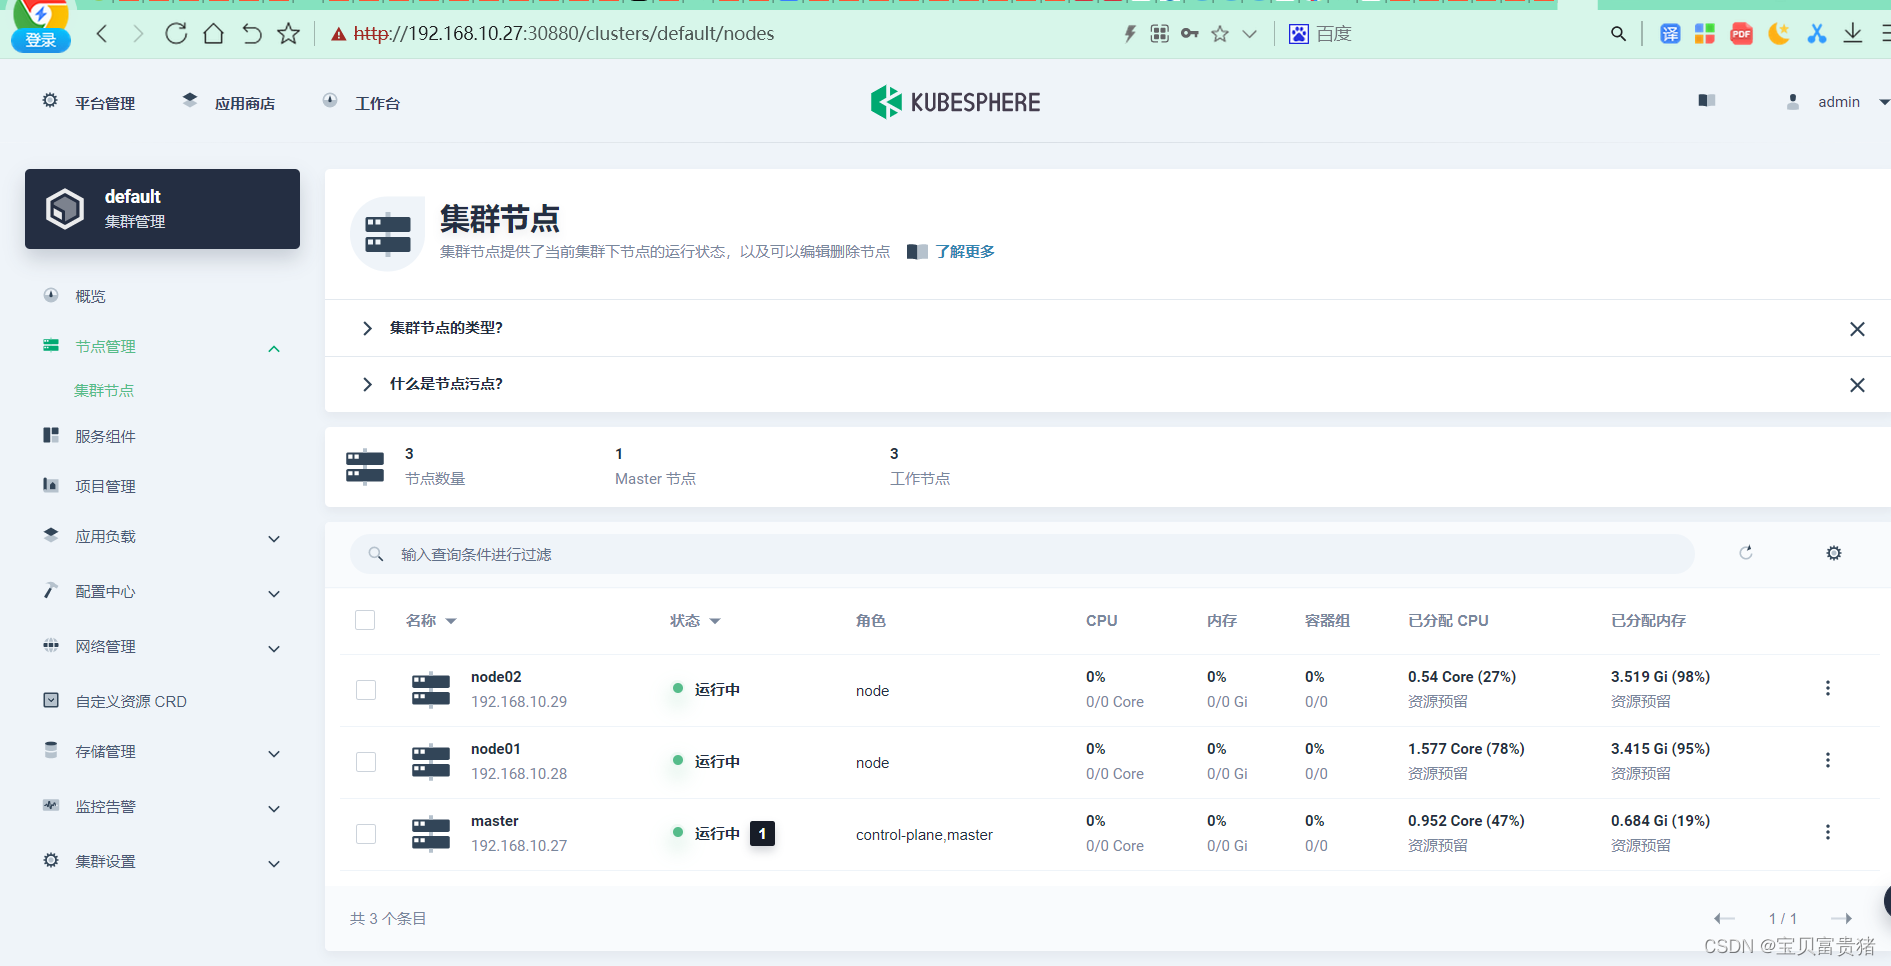Screen dimensions: 1891x966
Task: Reload the page with the refresh icon
Action: (176, 34)
